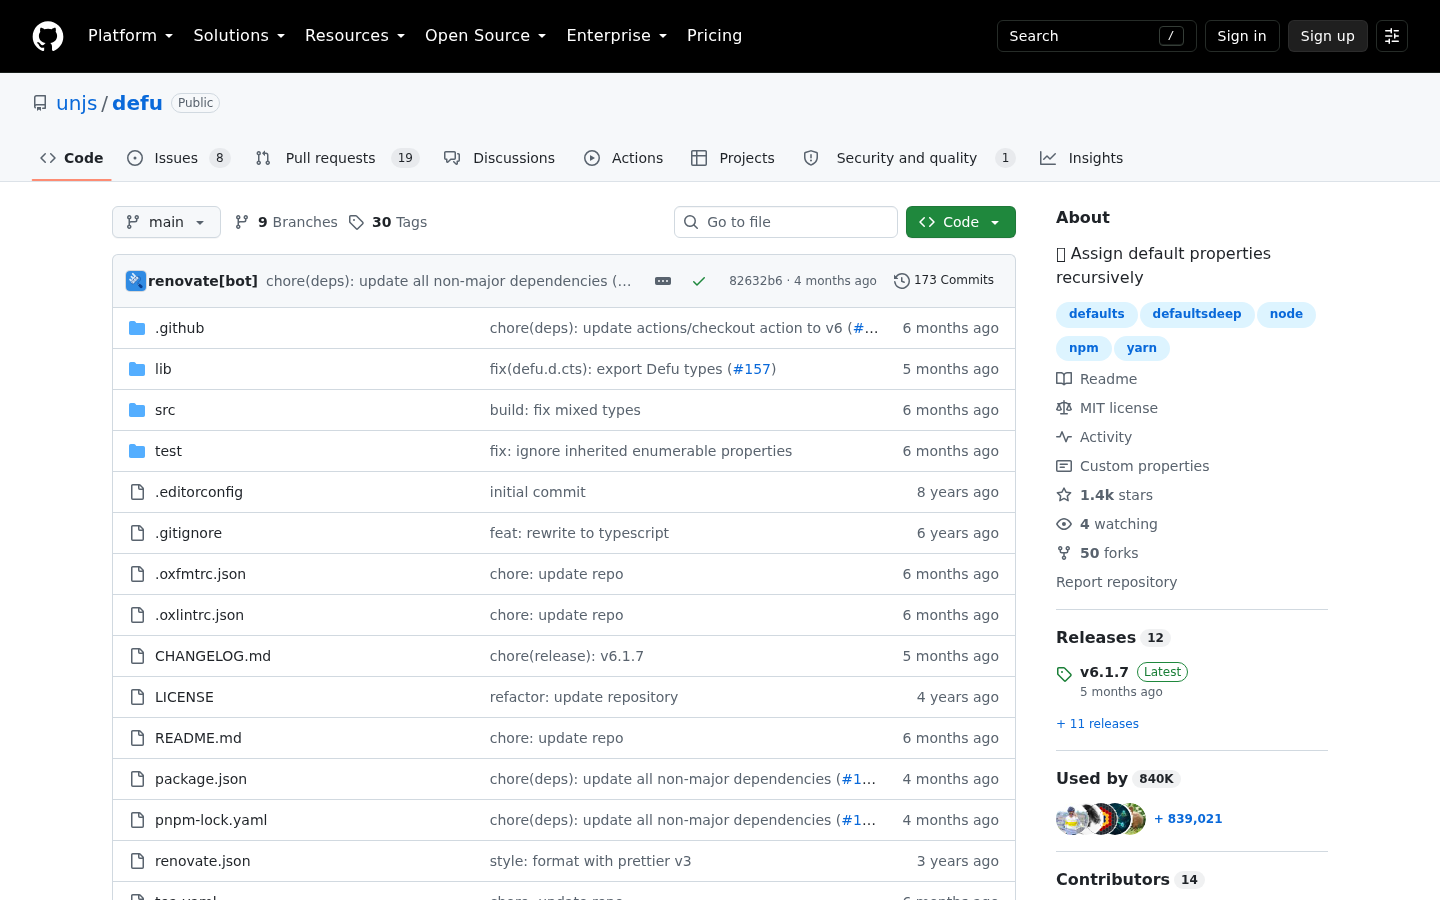Click the Custom properties note icon
This screenshot has height=900, width=1440.
1064,466
